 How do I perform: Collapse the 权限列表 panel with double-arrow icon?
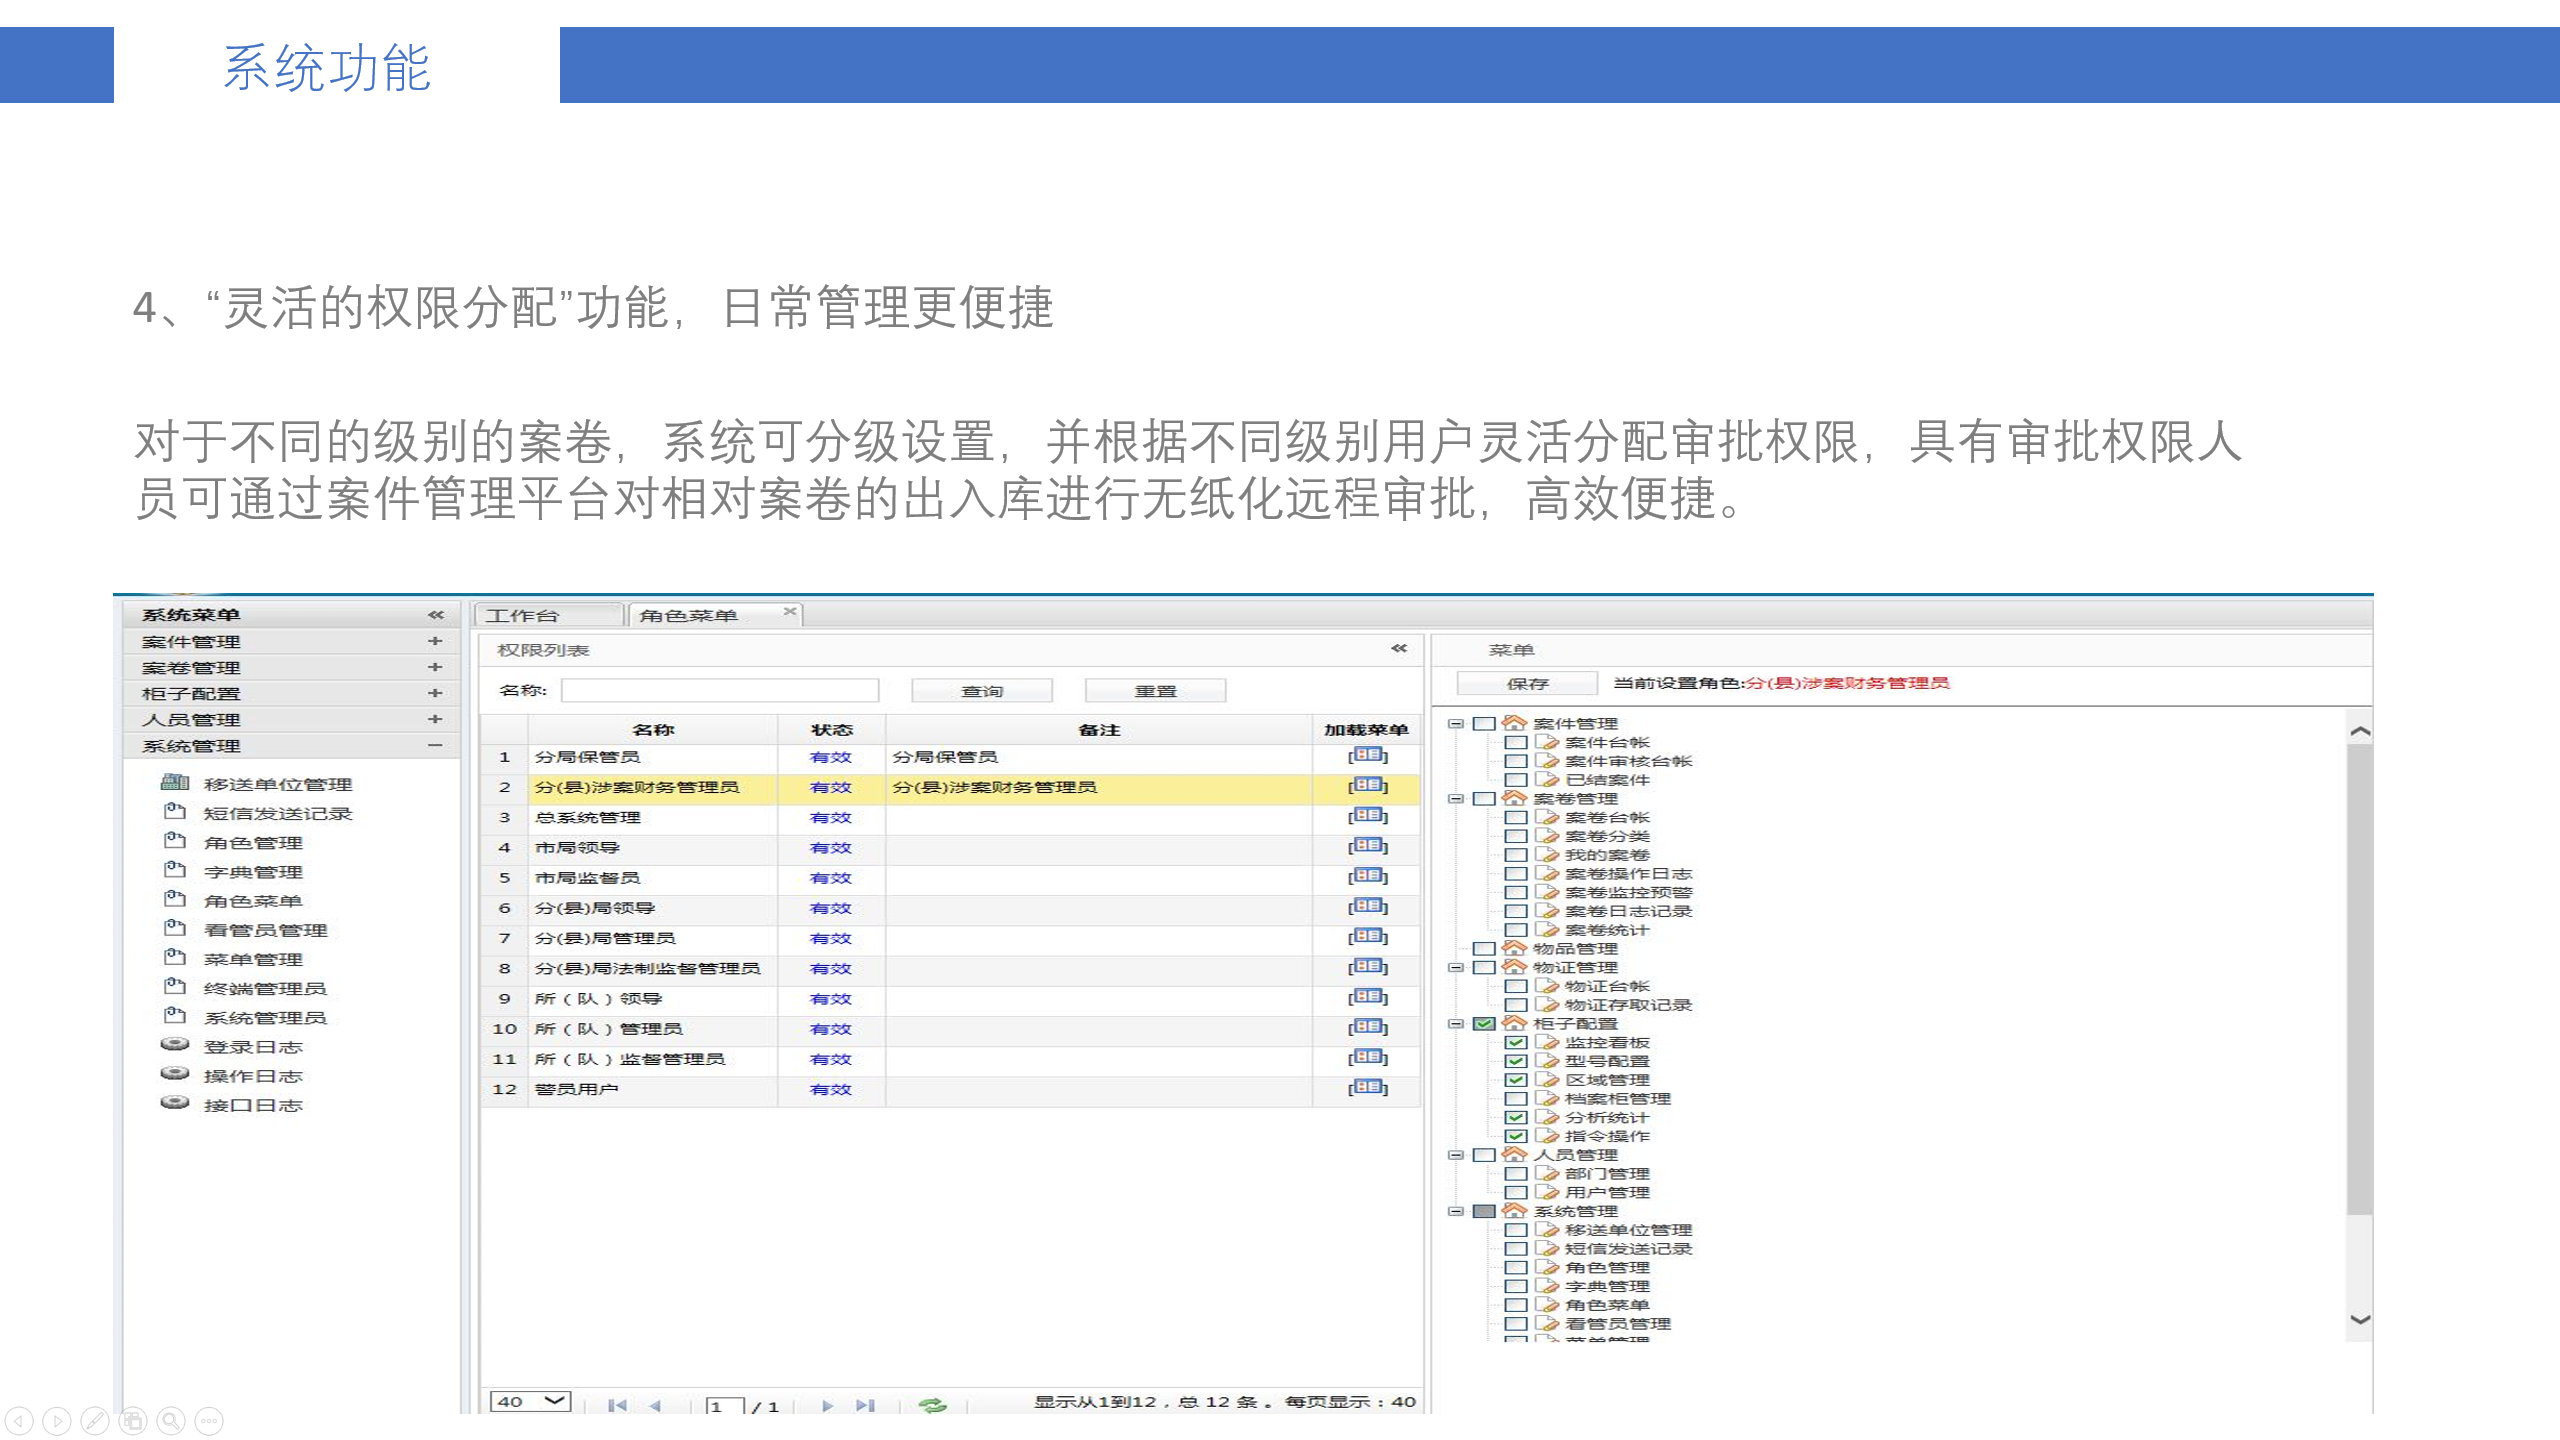[x=1398, y=649]
